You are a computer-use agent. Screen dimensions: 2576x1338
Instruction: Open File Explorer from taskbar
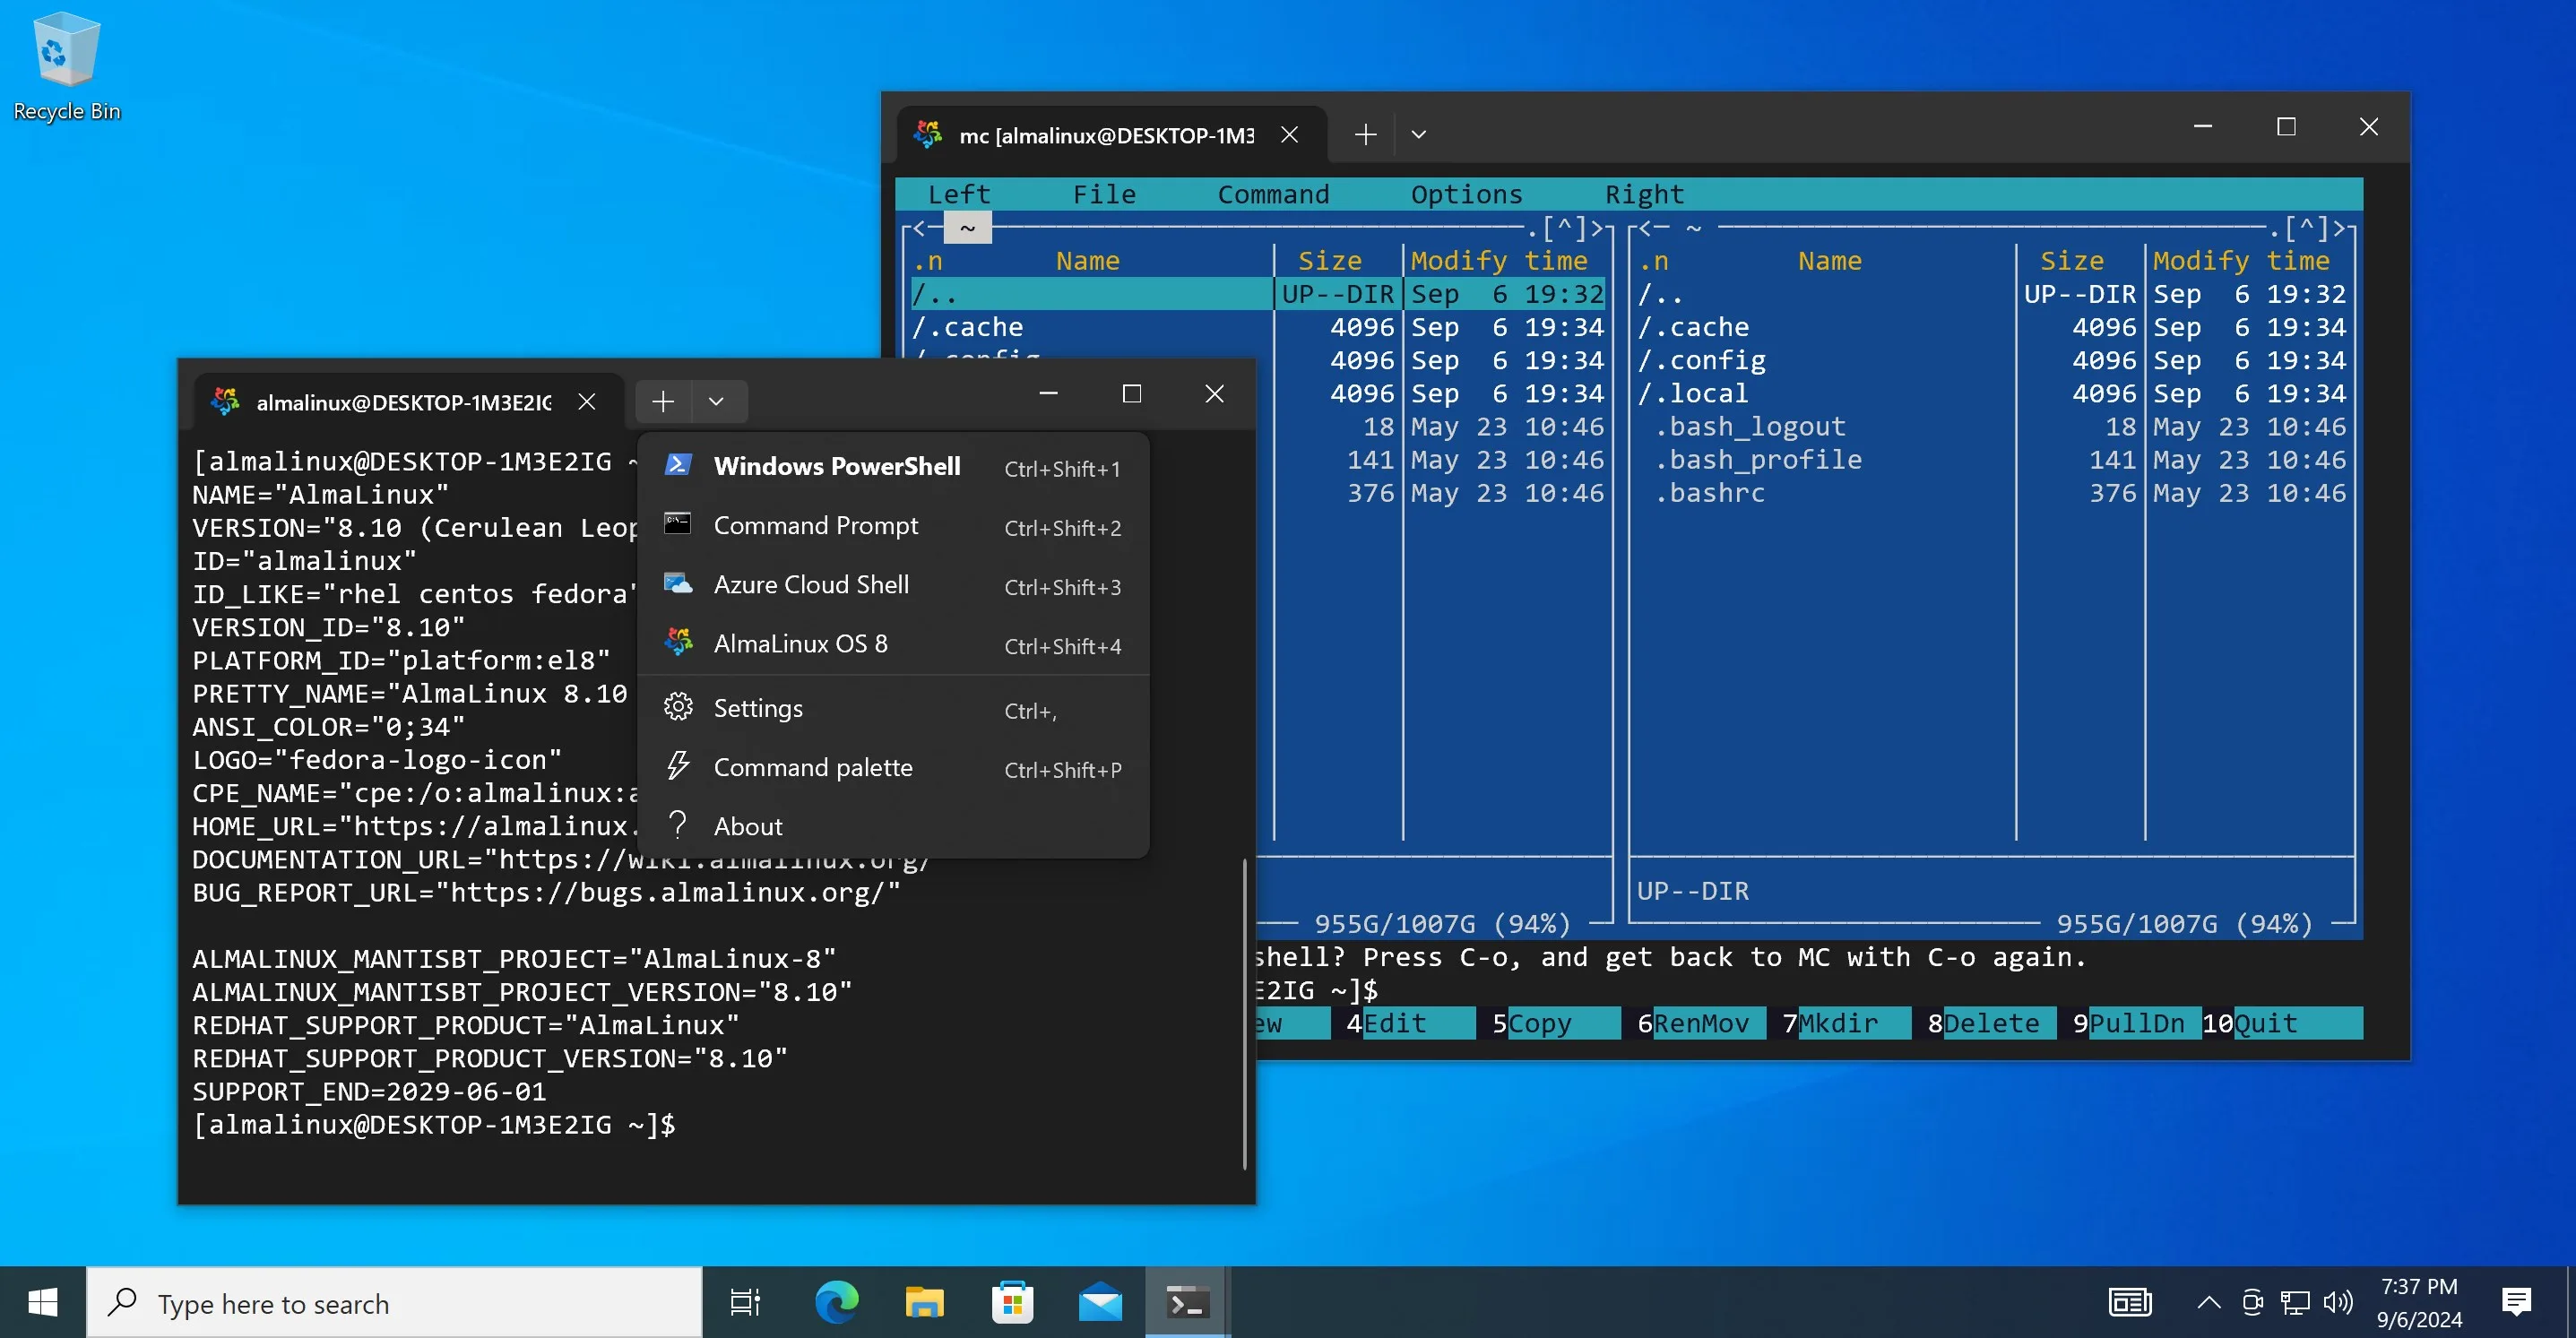pyautogui.click(x=924, y=1302)
